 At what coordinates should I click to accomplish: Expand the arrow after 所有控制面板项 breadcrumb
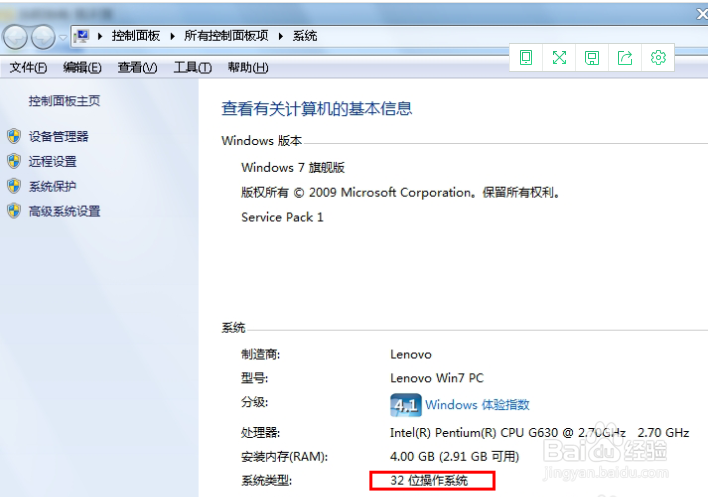coord(281,36)
